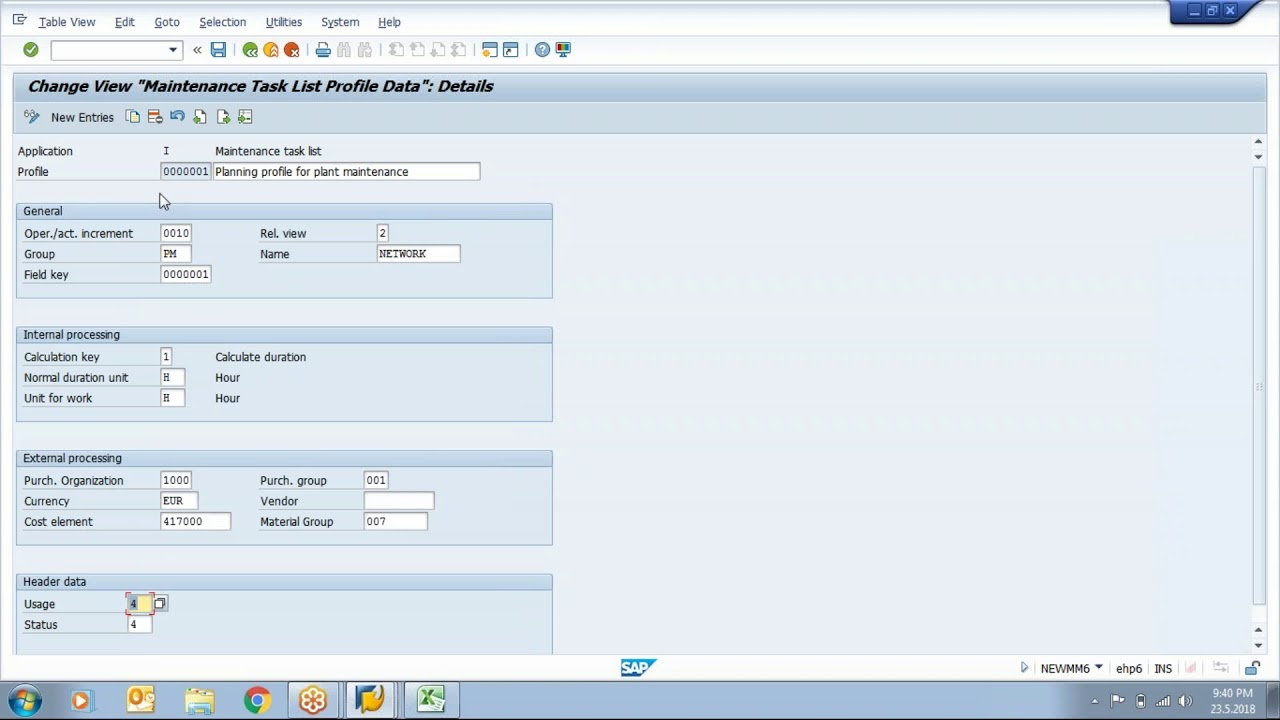Image resolution: width=1280 pixels, height=720 pixels.
Task: Click the Undo Change icon
Action: 177,117
